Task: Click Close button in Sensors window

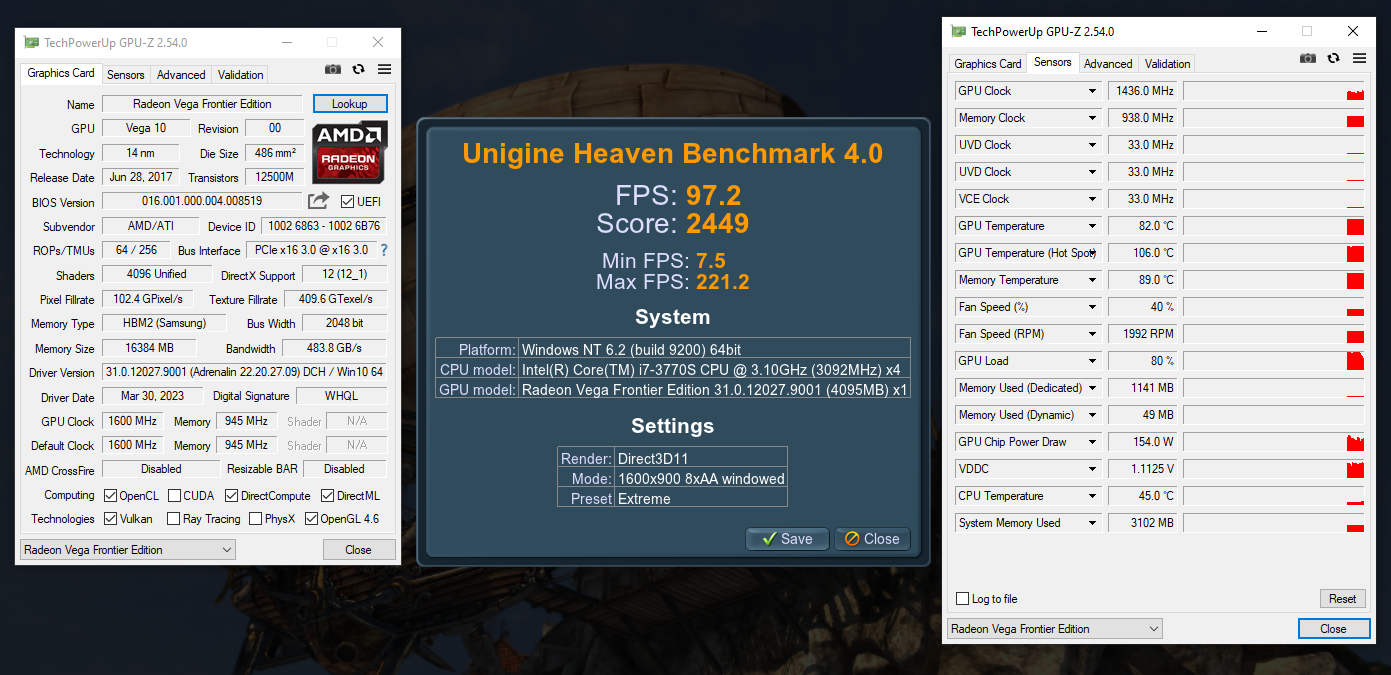Action: 1333,629
